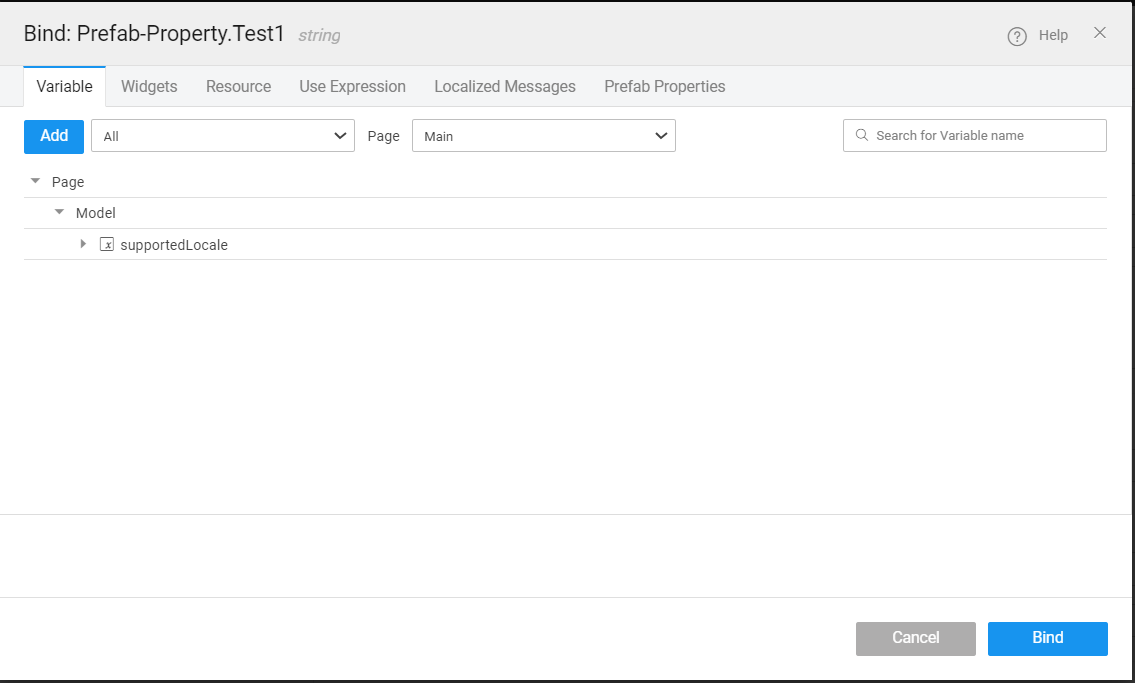This screenshot has height=683, width=1135.
Task: Select the Variable tab
Action: point(63,86)
